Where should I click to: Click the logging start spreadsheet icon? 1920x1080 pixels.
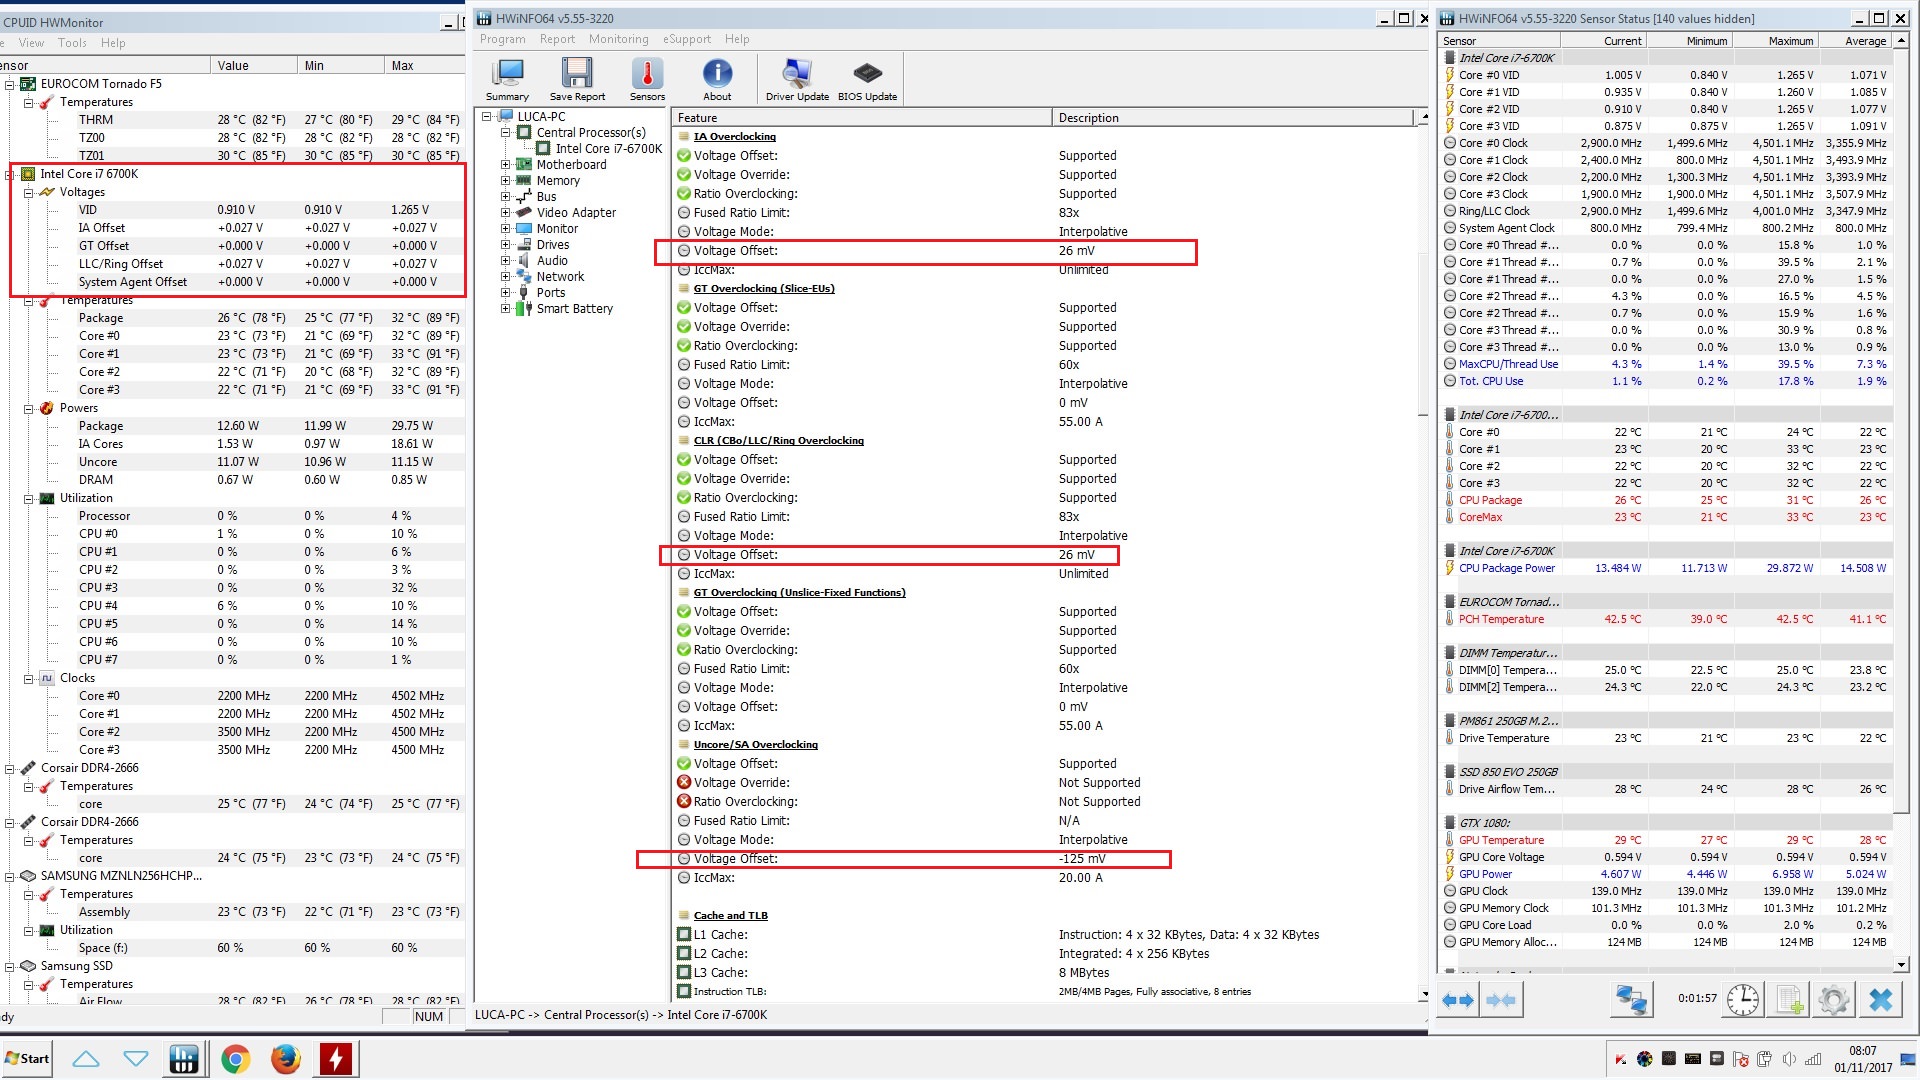click(1790, 1000)
